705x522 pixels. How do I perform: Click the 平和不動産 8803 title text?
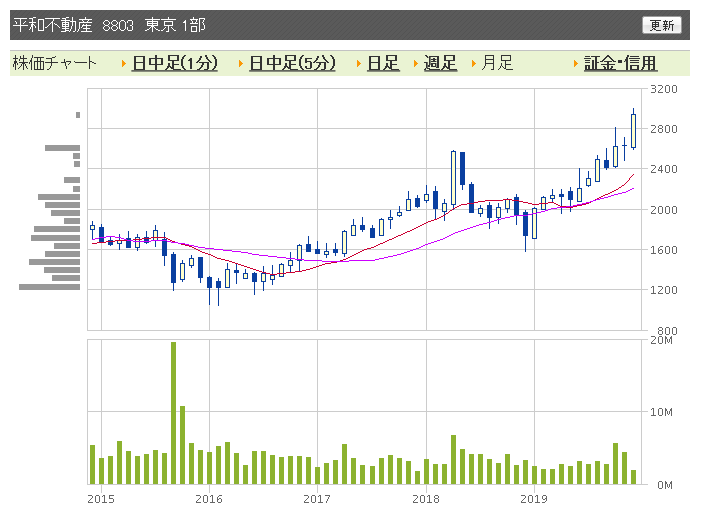(73, 25)
